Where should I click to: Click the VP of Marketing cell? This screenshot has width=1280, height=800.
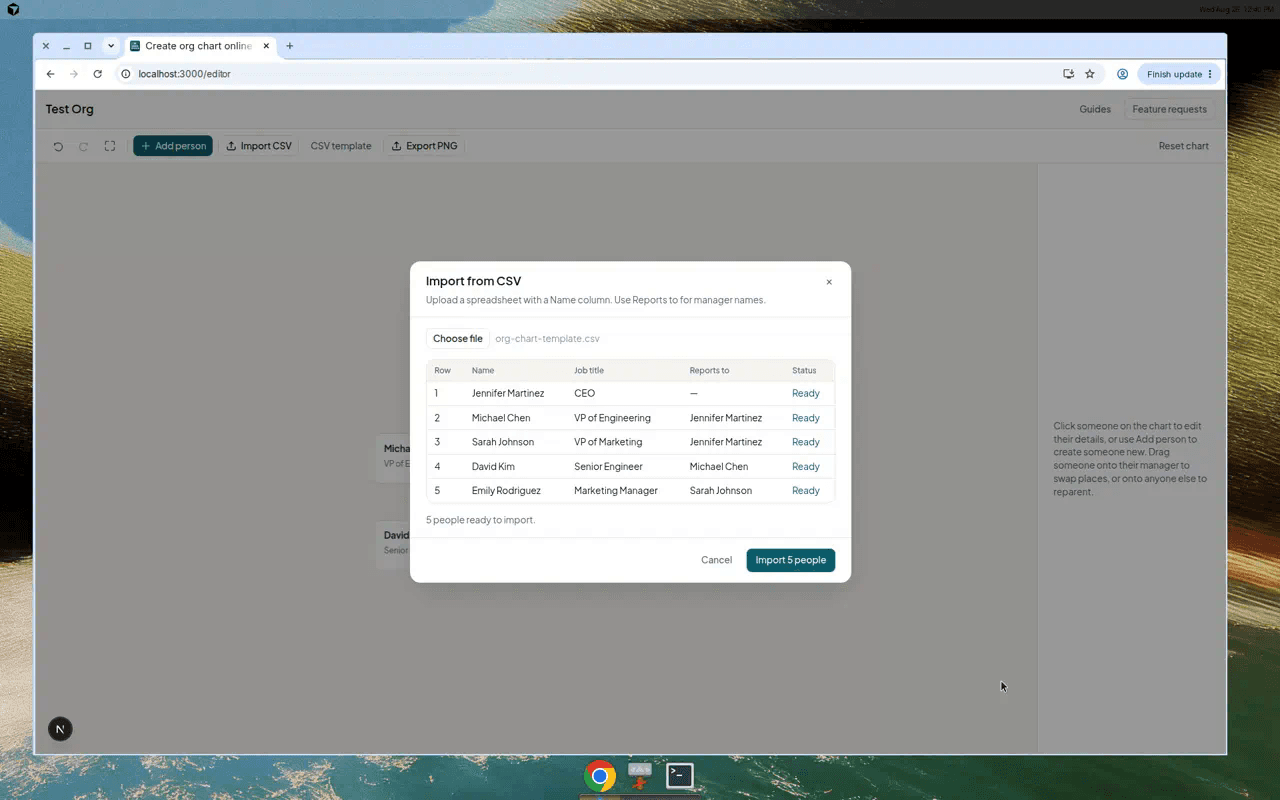point(608,442)
